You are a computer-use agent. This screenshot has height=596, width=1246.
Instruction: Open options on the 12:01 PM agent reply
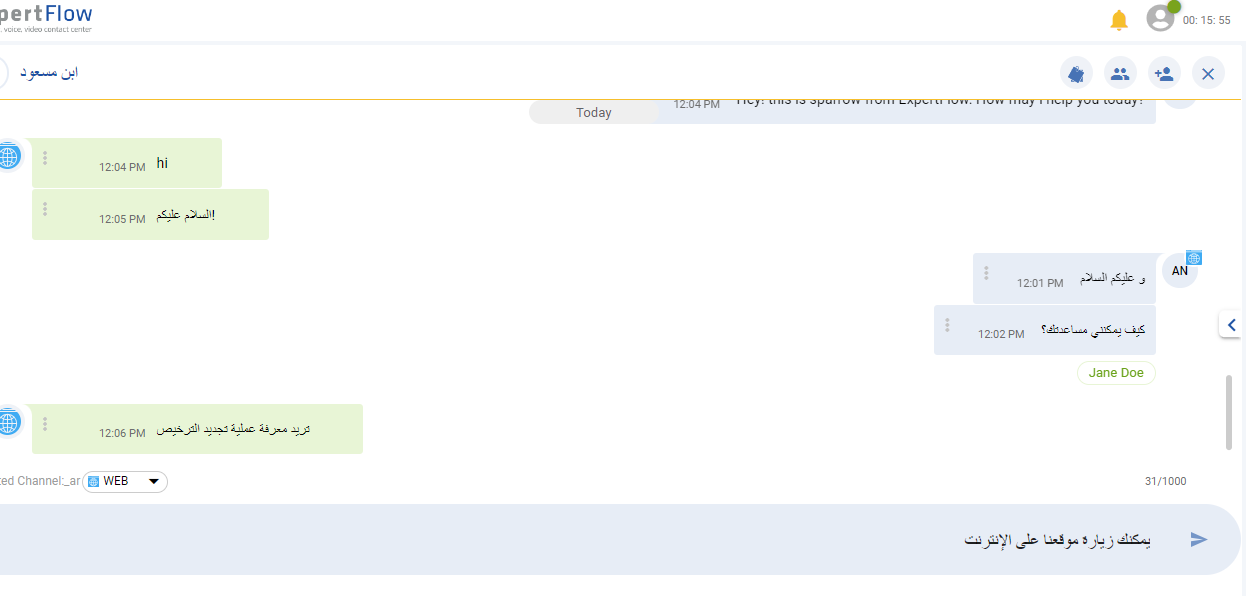tap(986, 273)
